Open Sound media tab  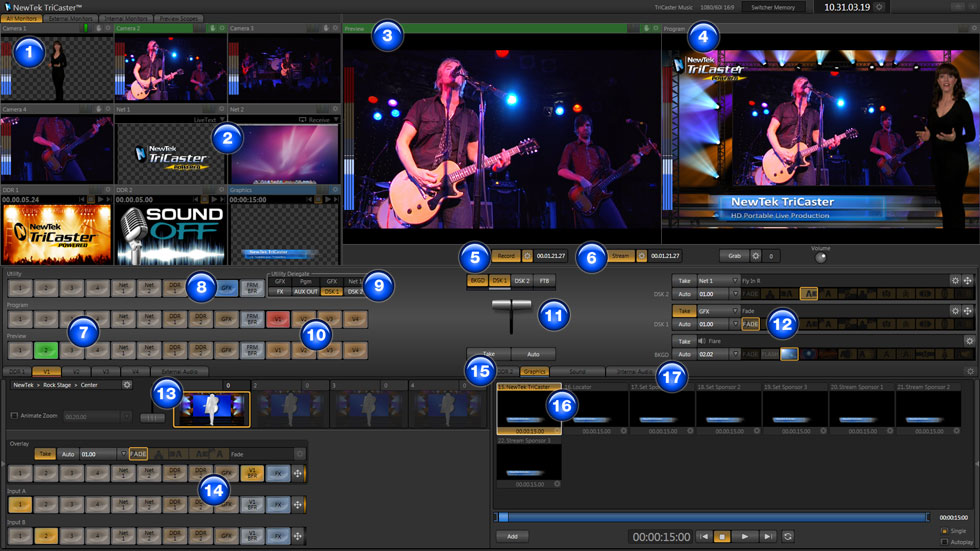(x=577, y=372)
